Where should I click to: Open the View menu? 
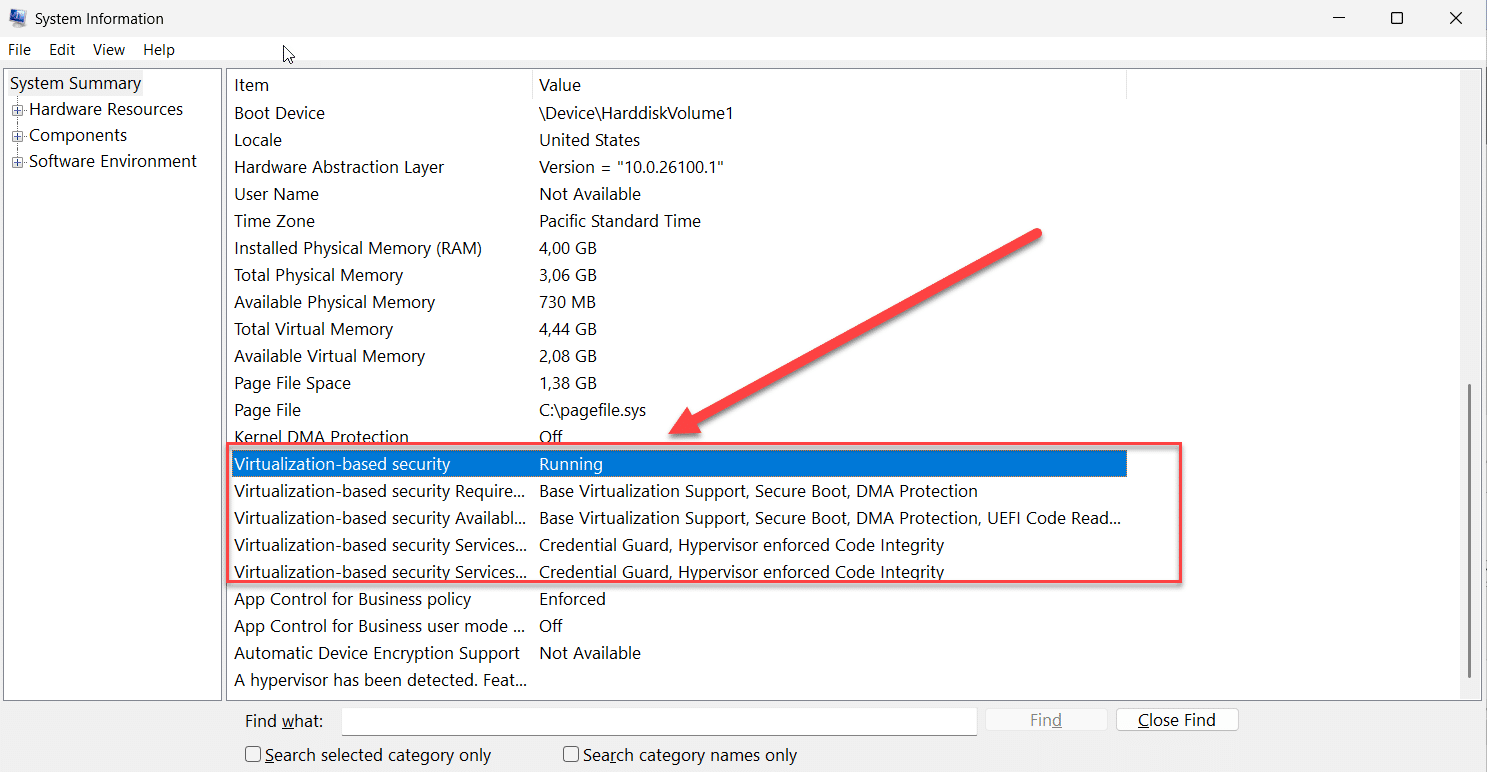pyautogui.click(x=108, y=49)
